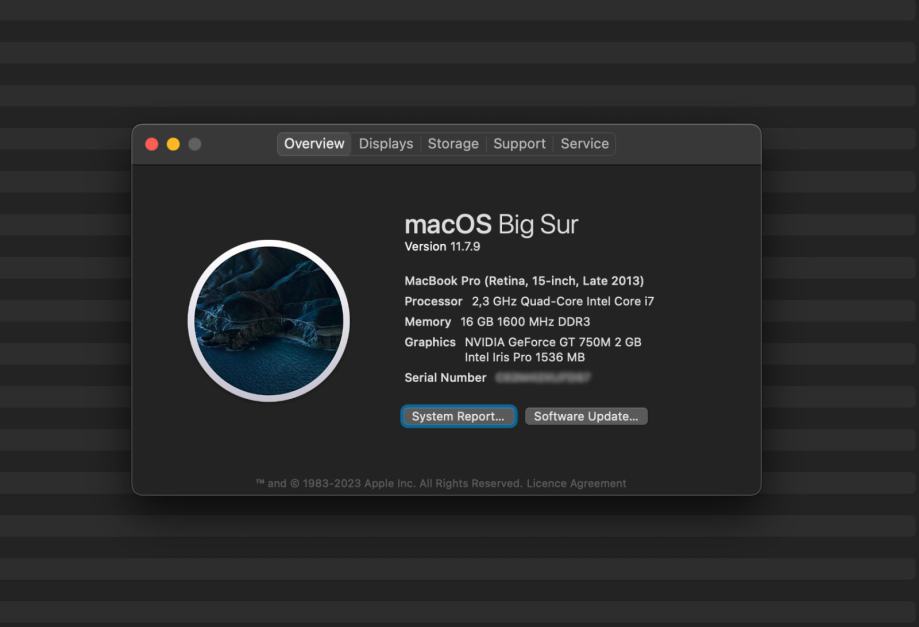Open Software Update...
The height and width of the screenshot is (627, 919).
586,416
